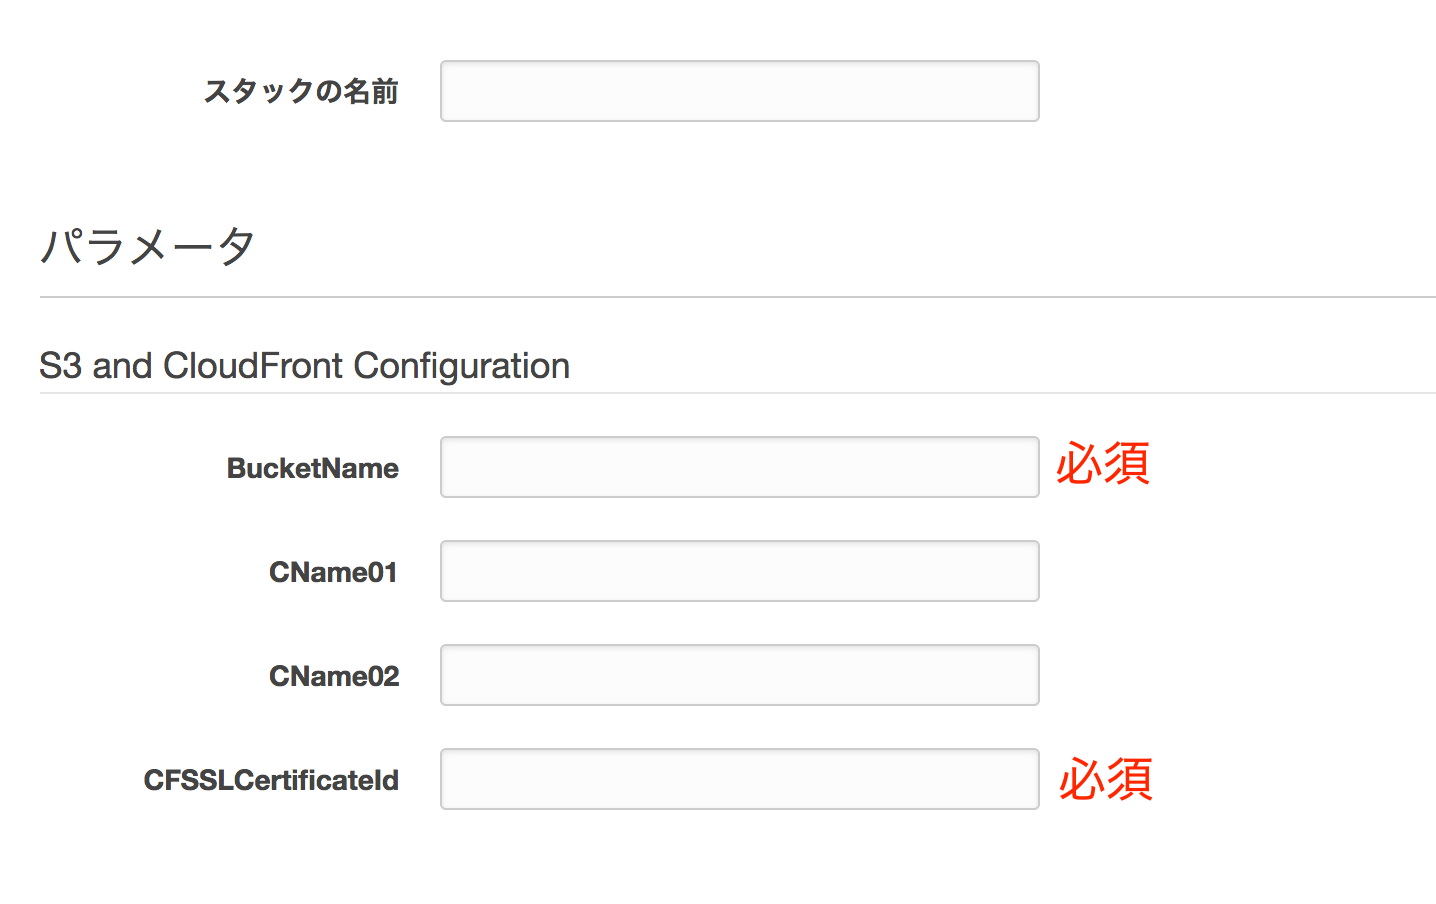
Task: Click the S3 and CloudFront Configuration heading
Action: coord(304,366)
